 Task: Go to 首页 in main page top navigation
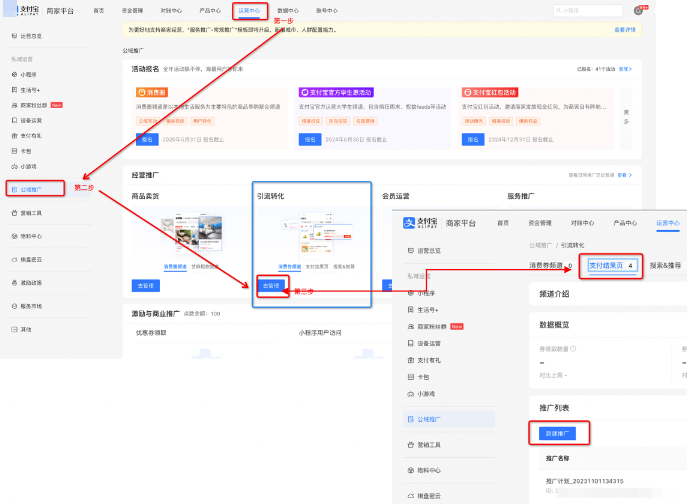tap(99, 11)
